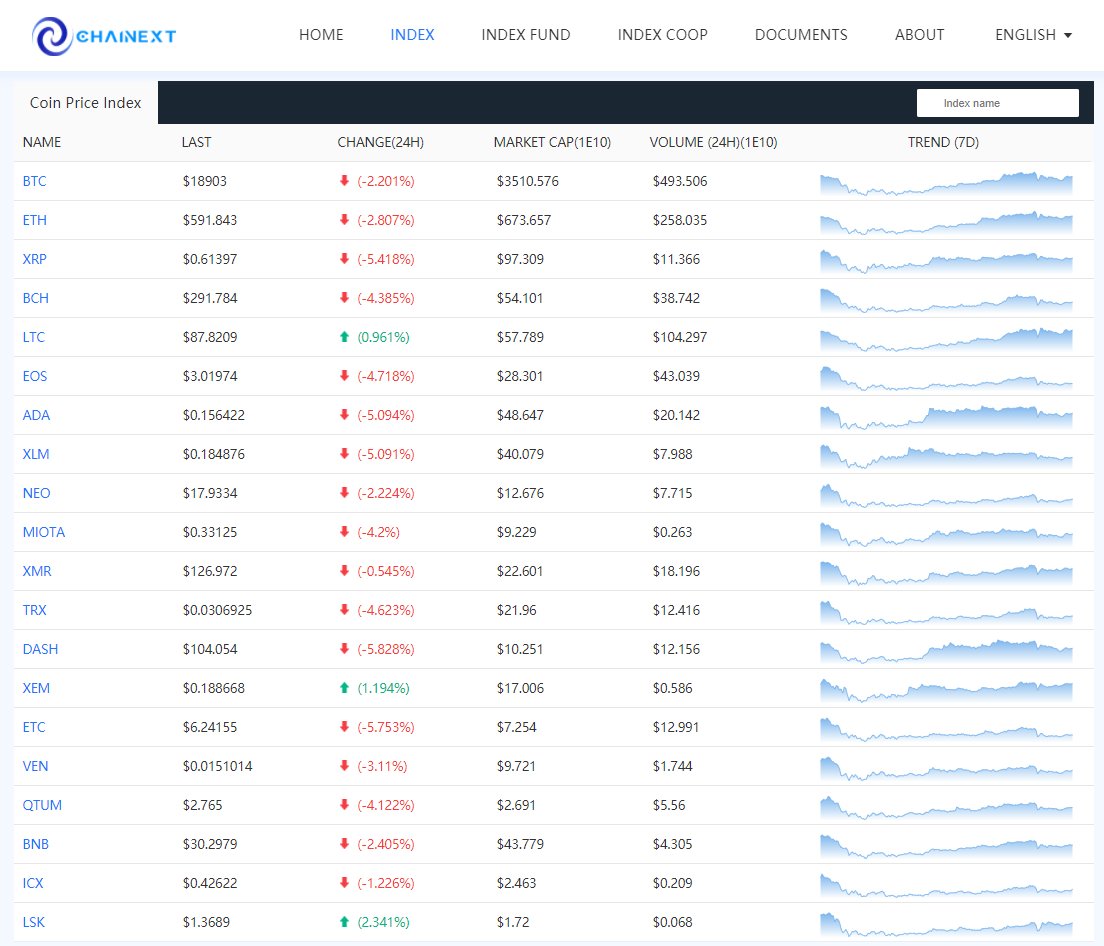Open the ETH coin link

(x=34, y=220)
